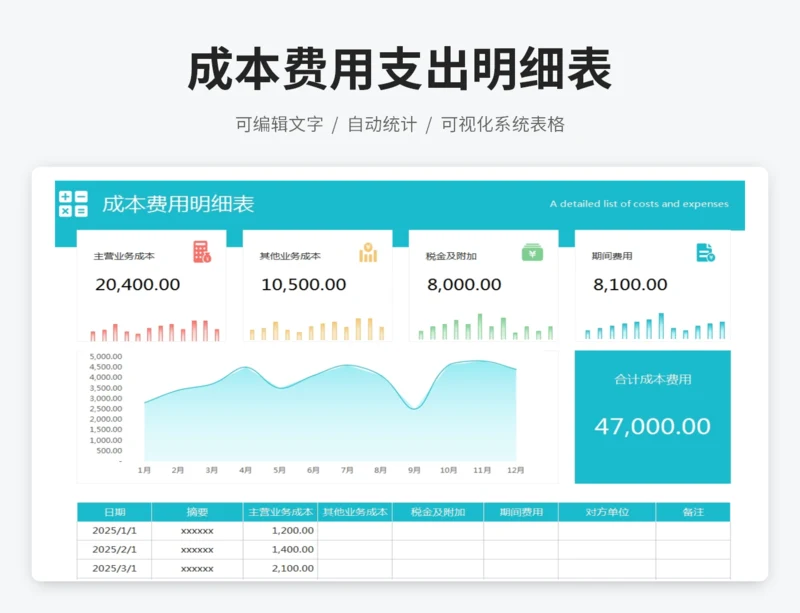Click the 税金及附加 table column header
This screenshot has height=613, width=800.
438,512
